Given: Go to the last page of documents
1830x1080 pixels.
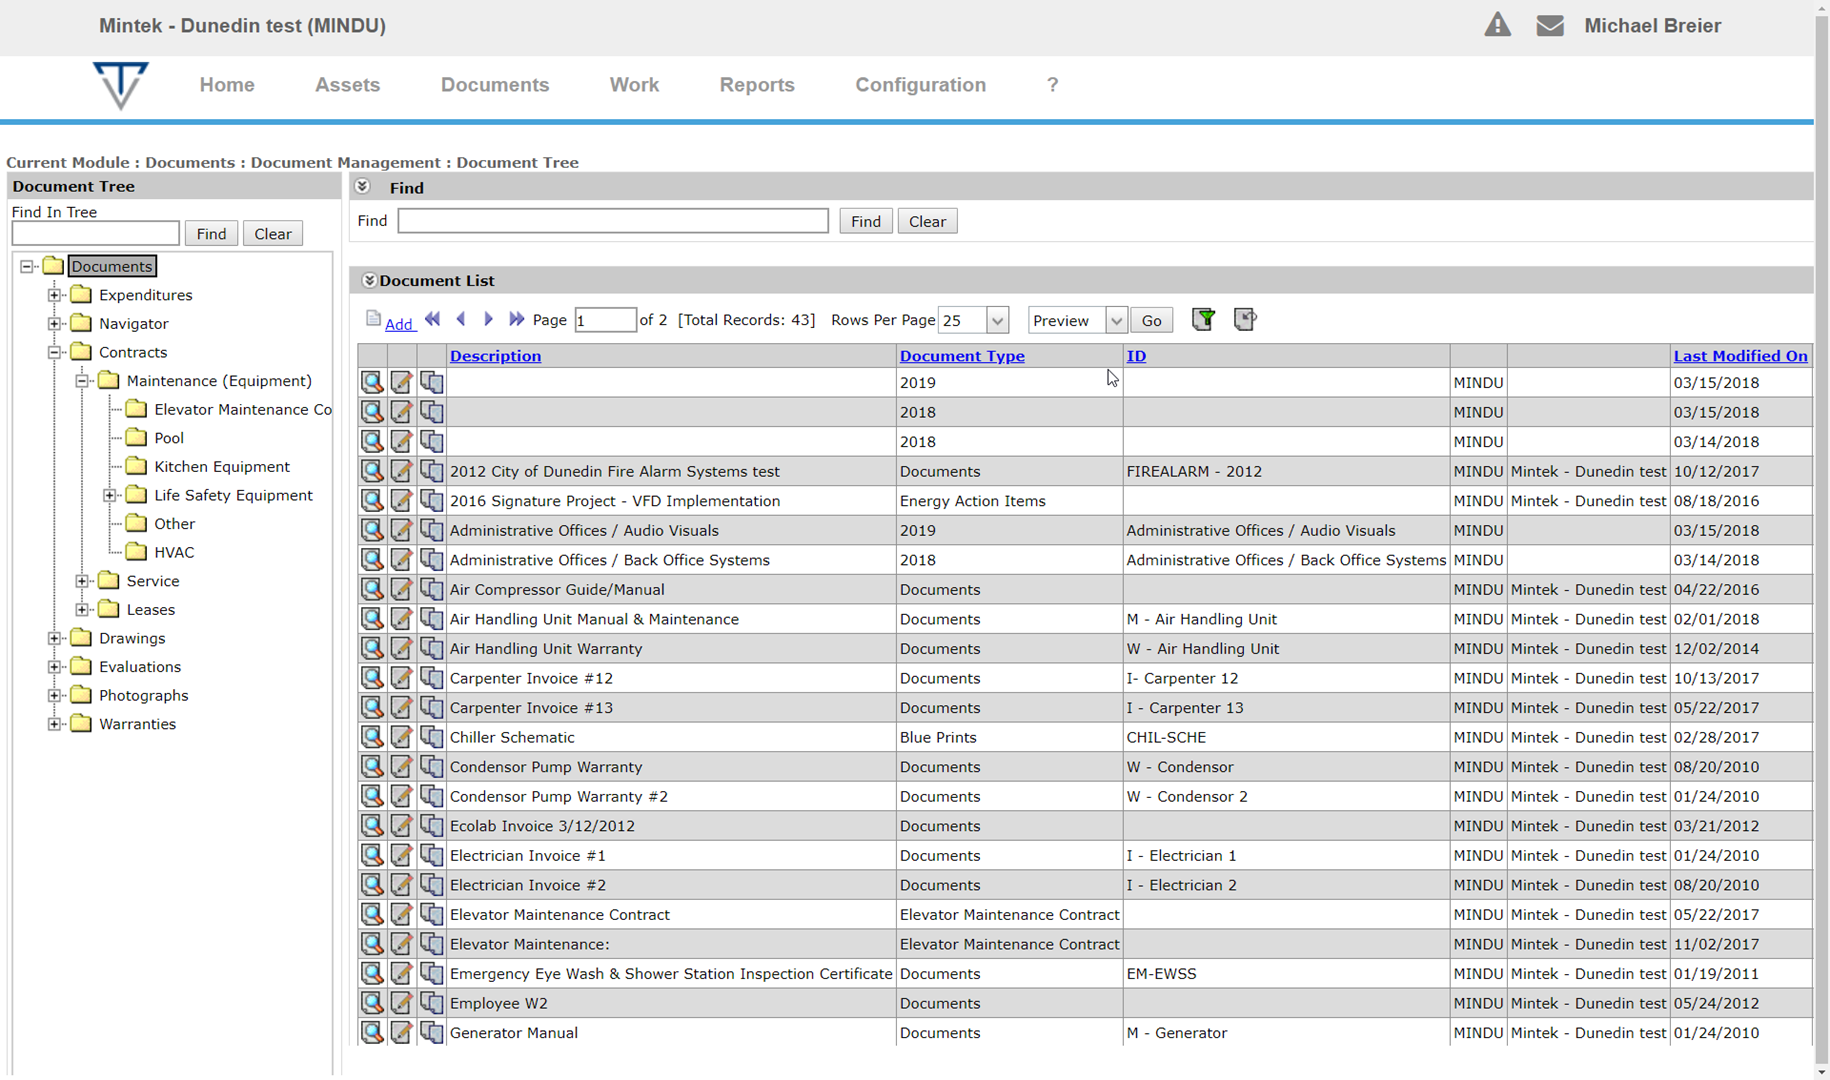Looking at the screenshot, I should coord(516,319).
